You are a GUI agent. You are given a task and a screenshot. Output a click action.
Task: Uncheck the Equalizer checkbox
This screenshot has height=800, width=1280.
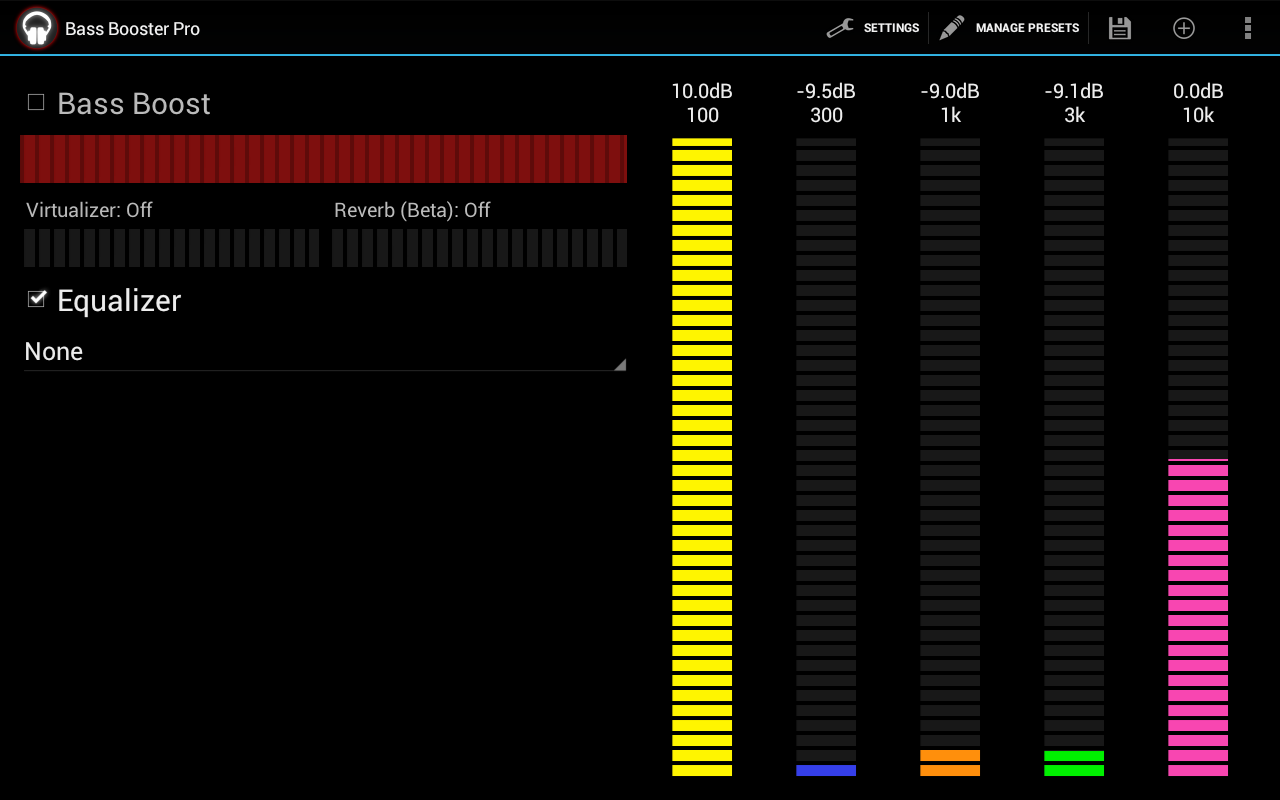click(37, 299)
